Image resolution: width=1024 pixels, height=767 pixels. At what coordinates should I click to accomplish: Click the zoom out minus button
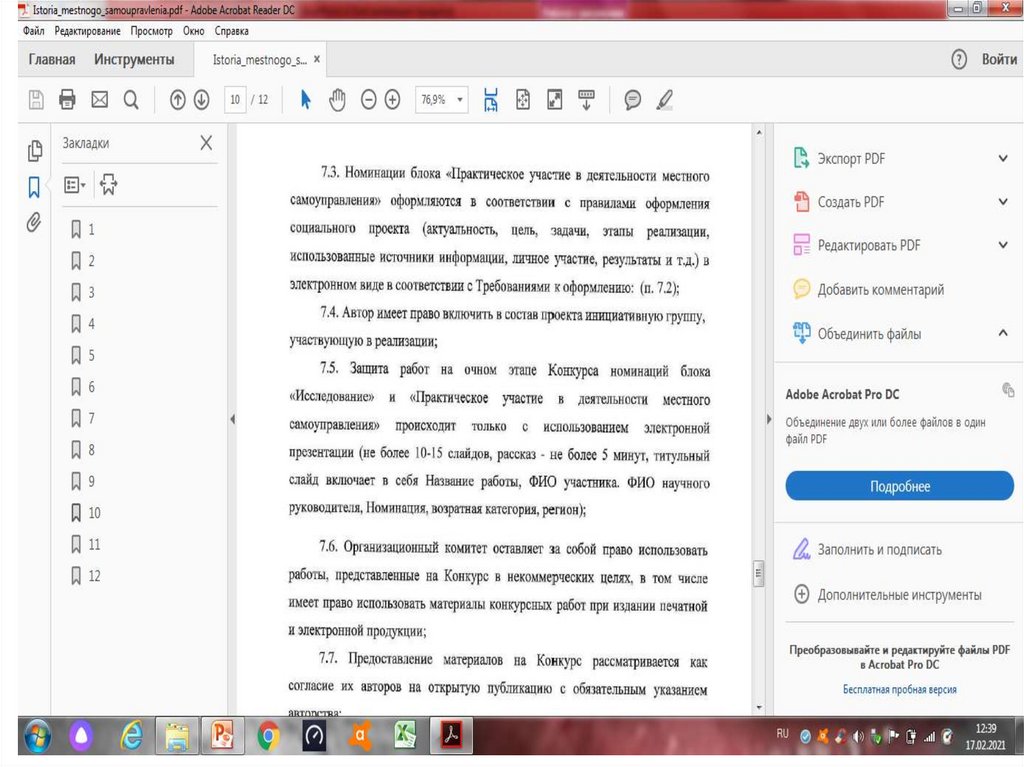368,99
